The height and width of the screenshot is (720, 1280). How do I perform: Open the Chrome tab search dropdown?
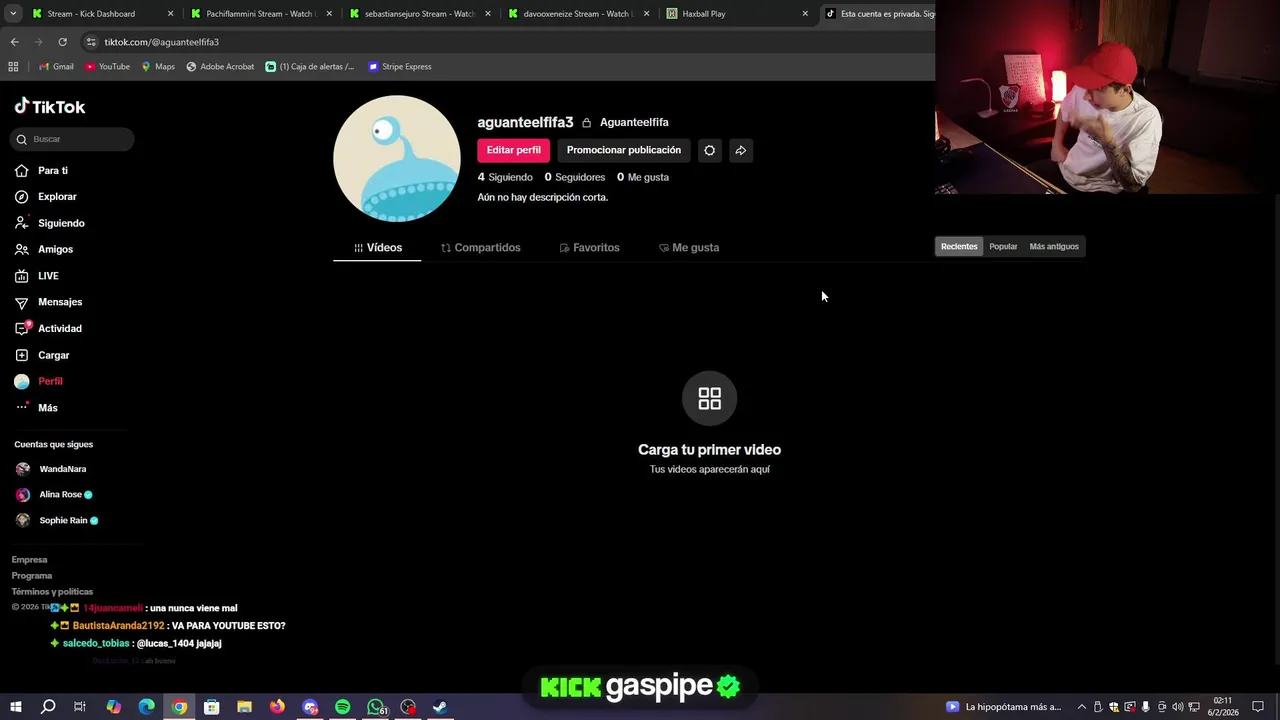pos(13,14)
